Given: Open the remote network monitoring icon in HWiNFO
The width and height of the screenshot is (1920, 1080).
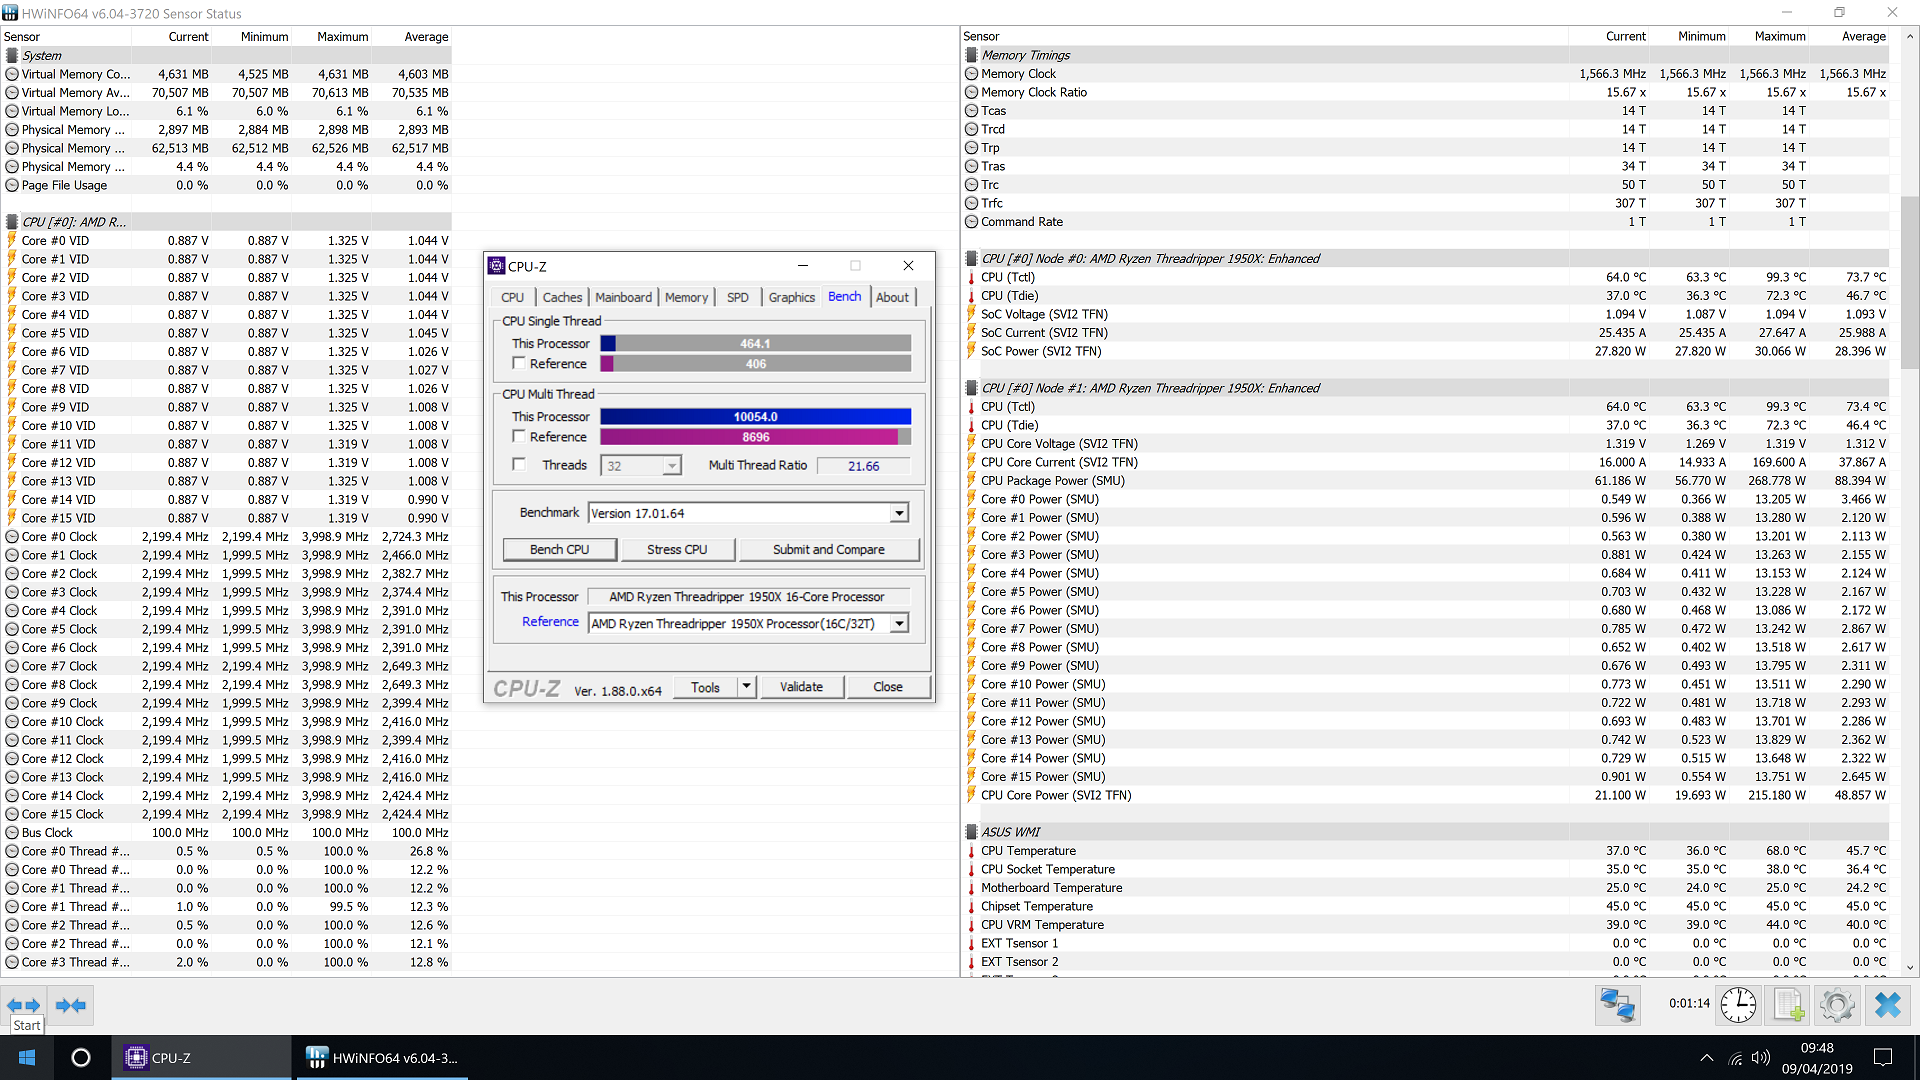Looking at the screenshot, I should [1617, 1005].
